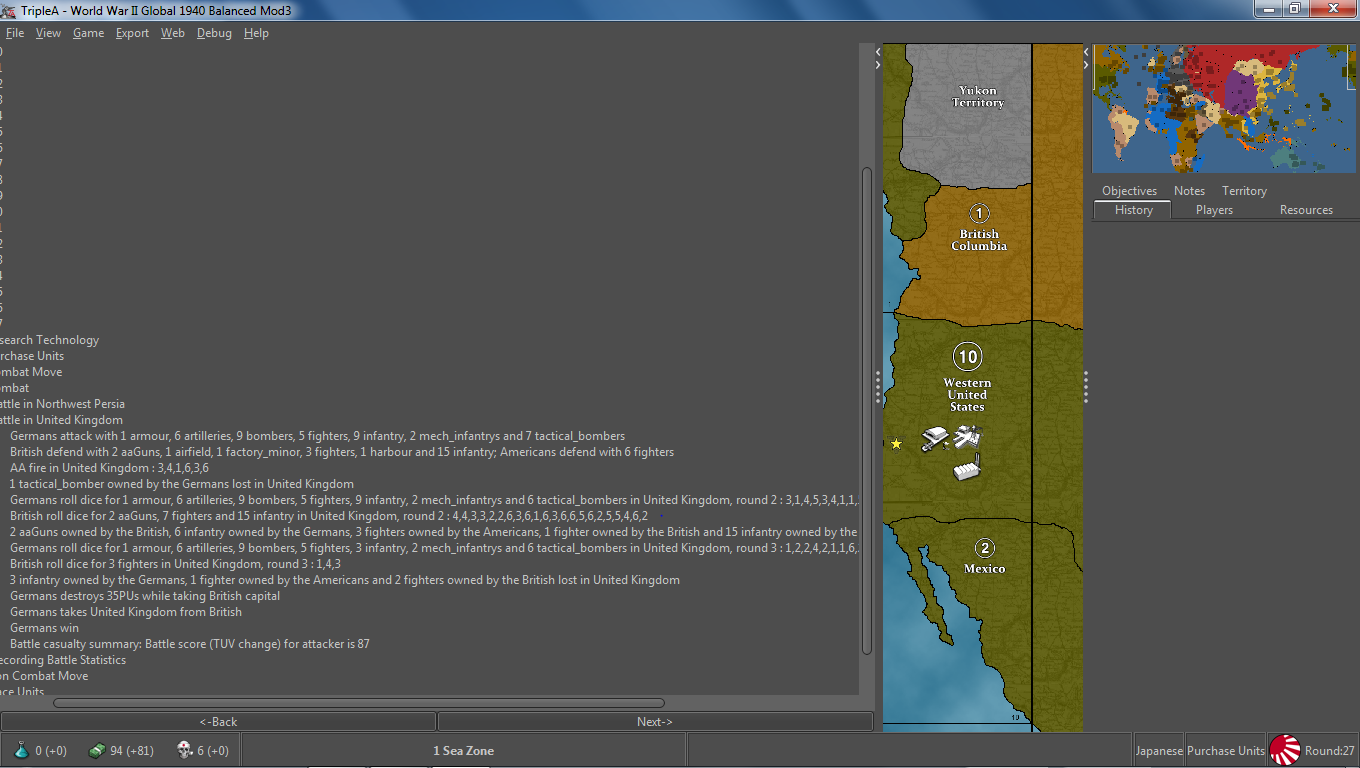This screenshot has width=1360, height=768.
Task: Click the tech tokens flask icon
Action: [22, 750]
